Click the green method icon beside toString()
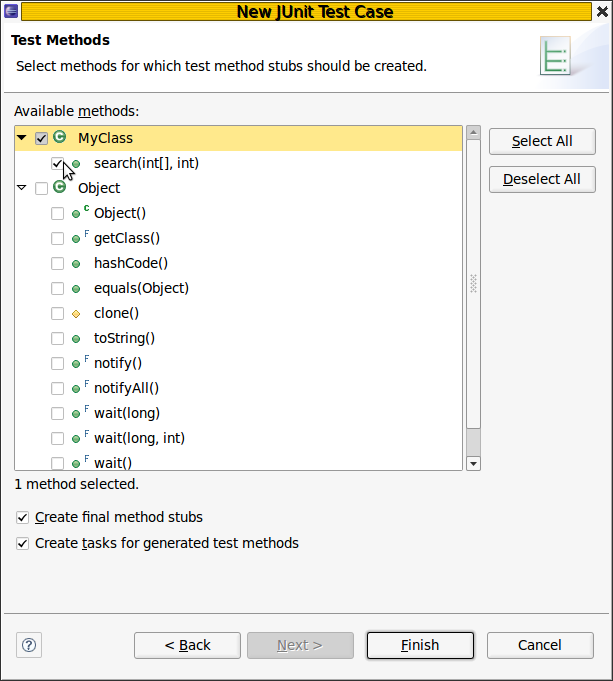 (76, 339)
